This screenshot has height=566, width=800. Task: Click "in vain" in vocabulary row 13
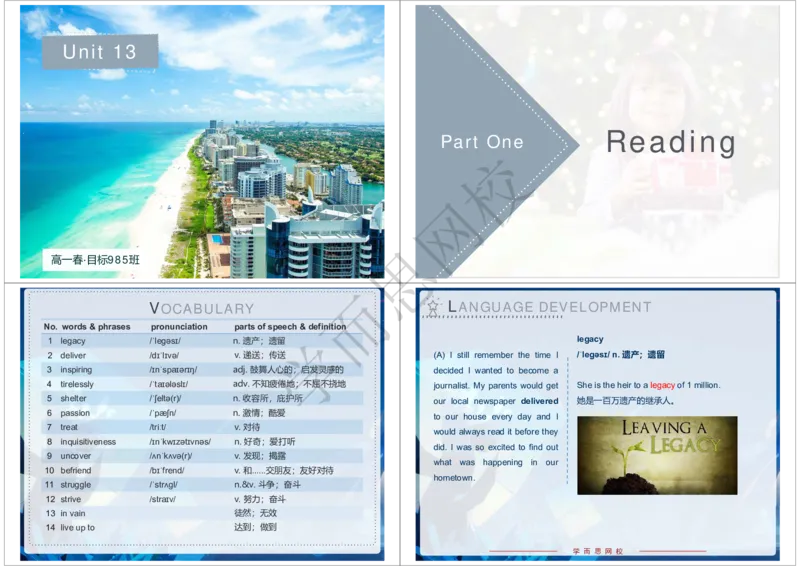[73, 513]
